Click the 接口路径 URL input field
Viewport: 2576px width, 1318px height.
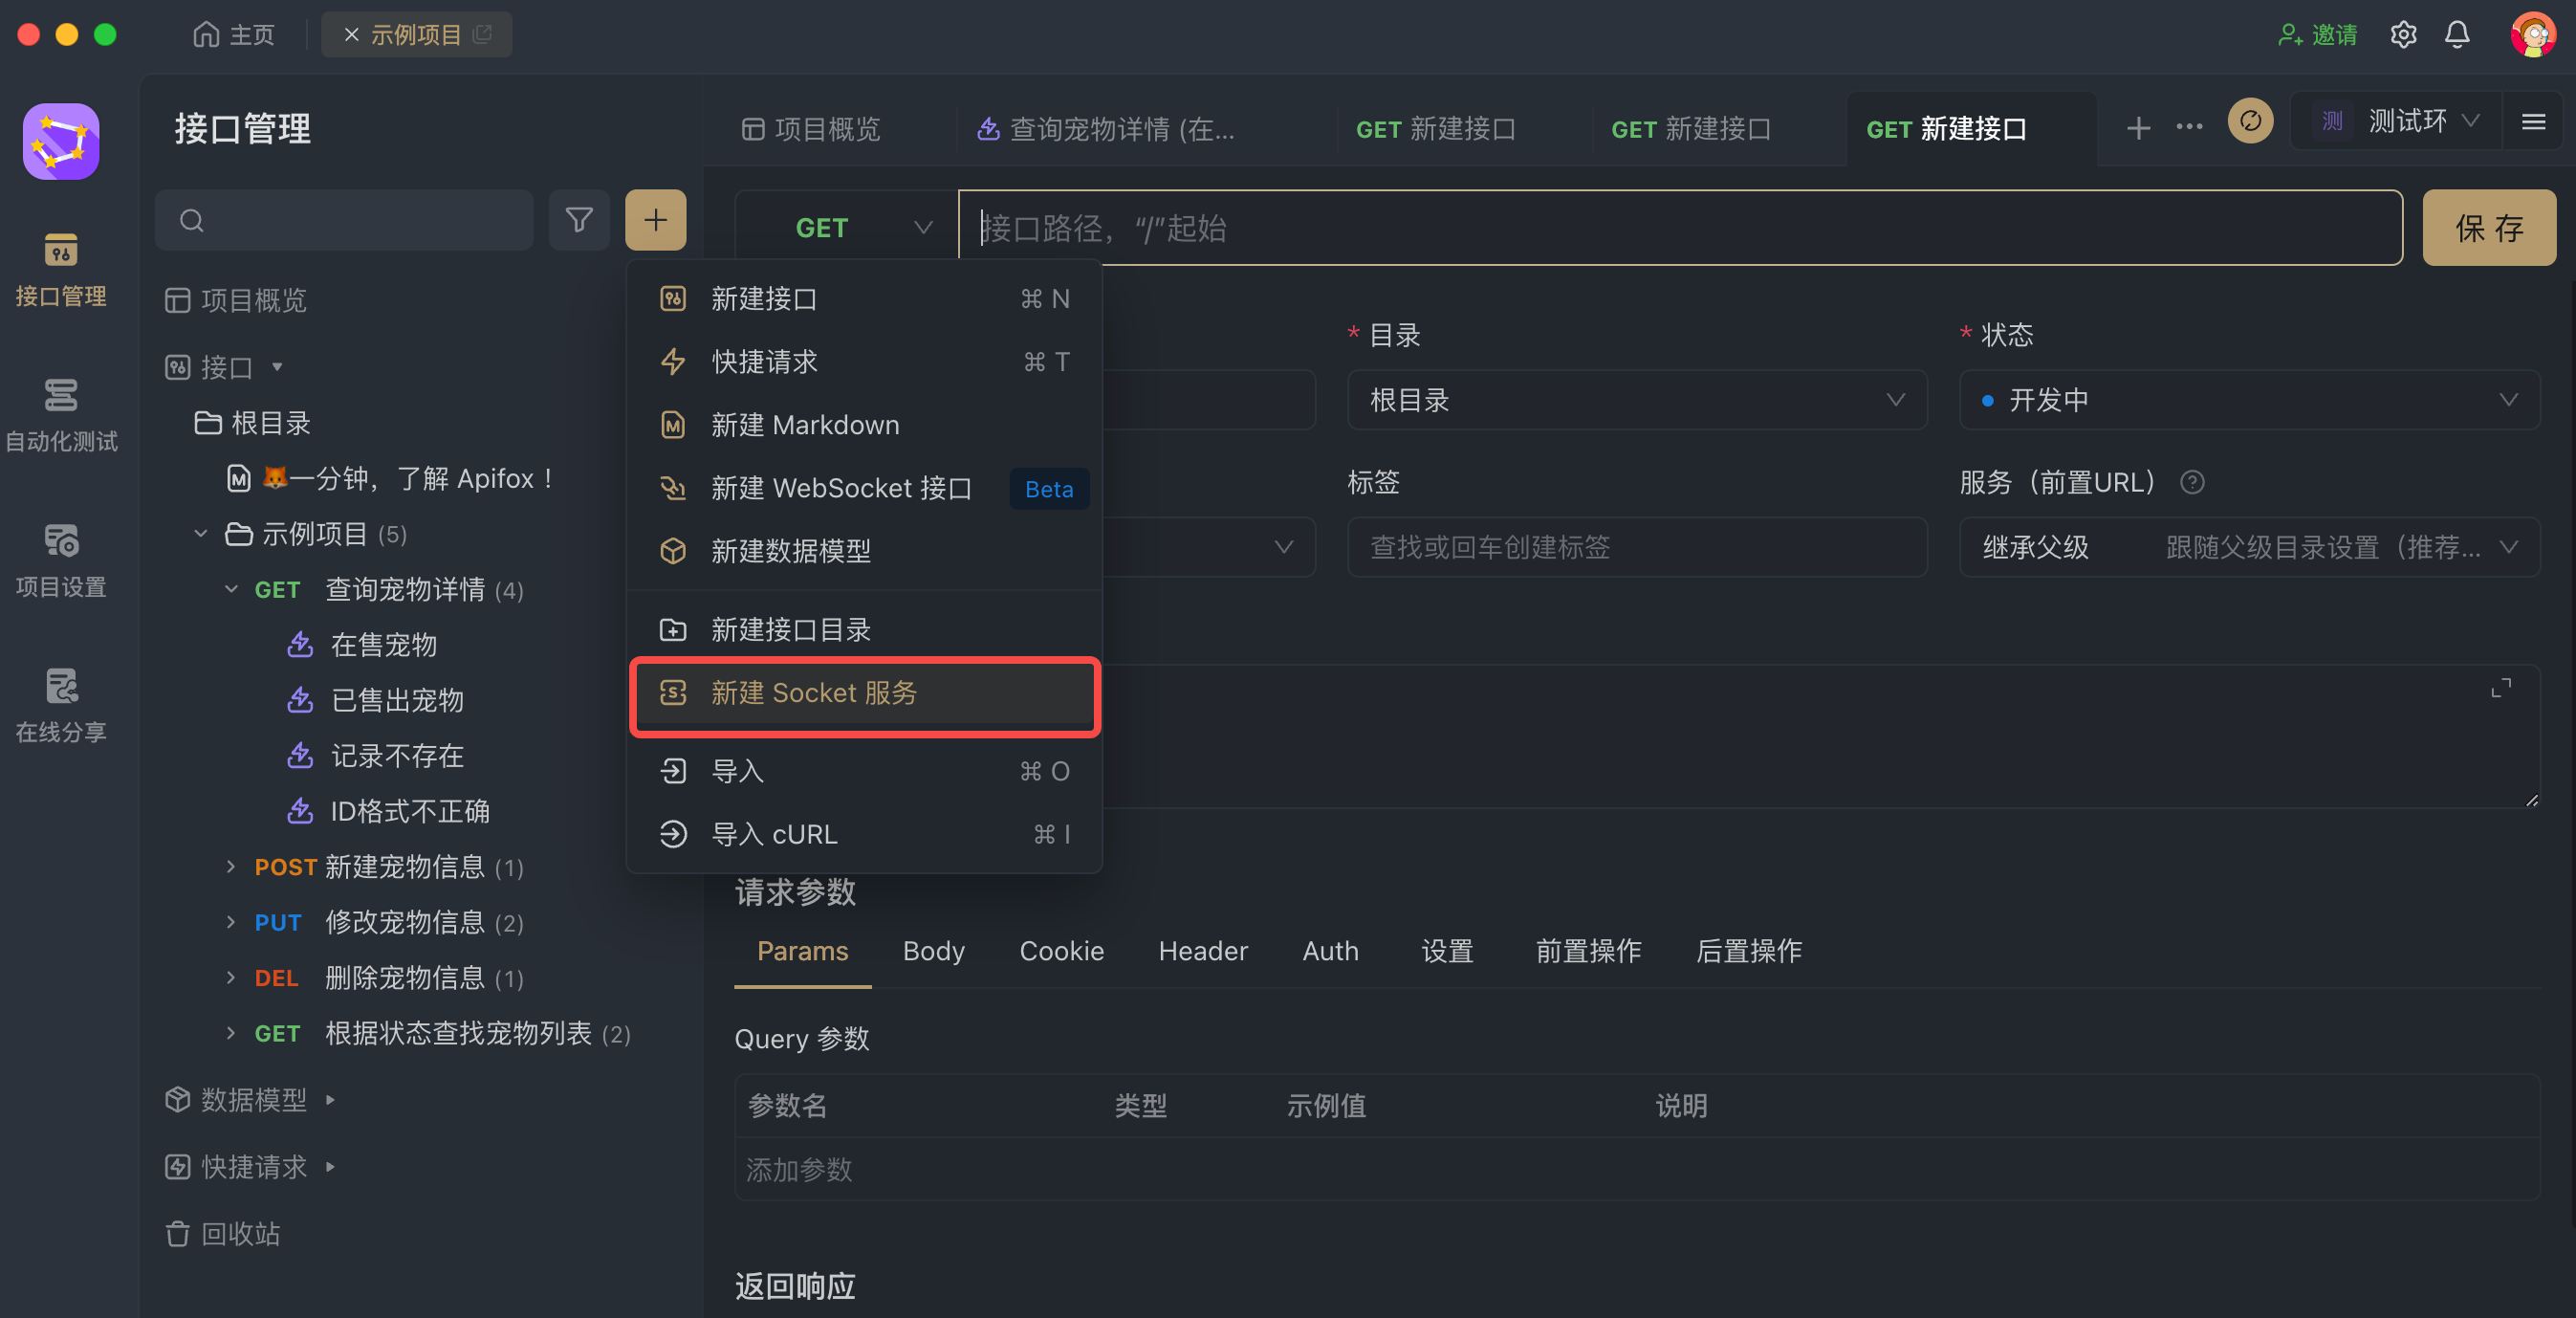point(1680,228)
